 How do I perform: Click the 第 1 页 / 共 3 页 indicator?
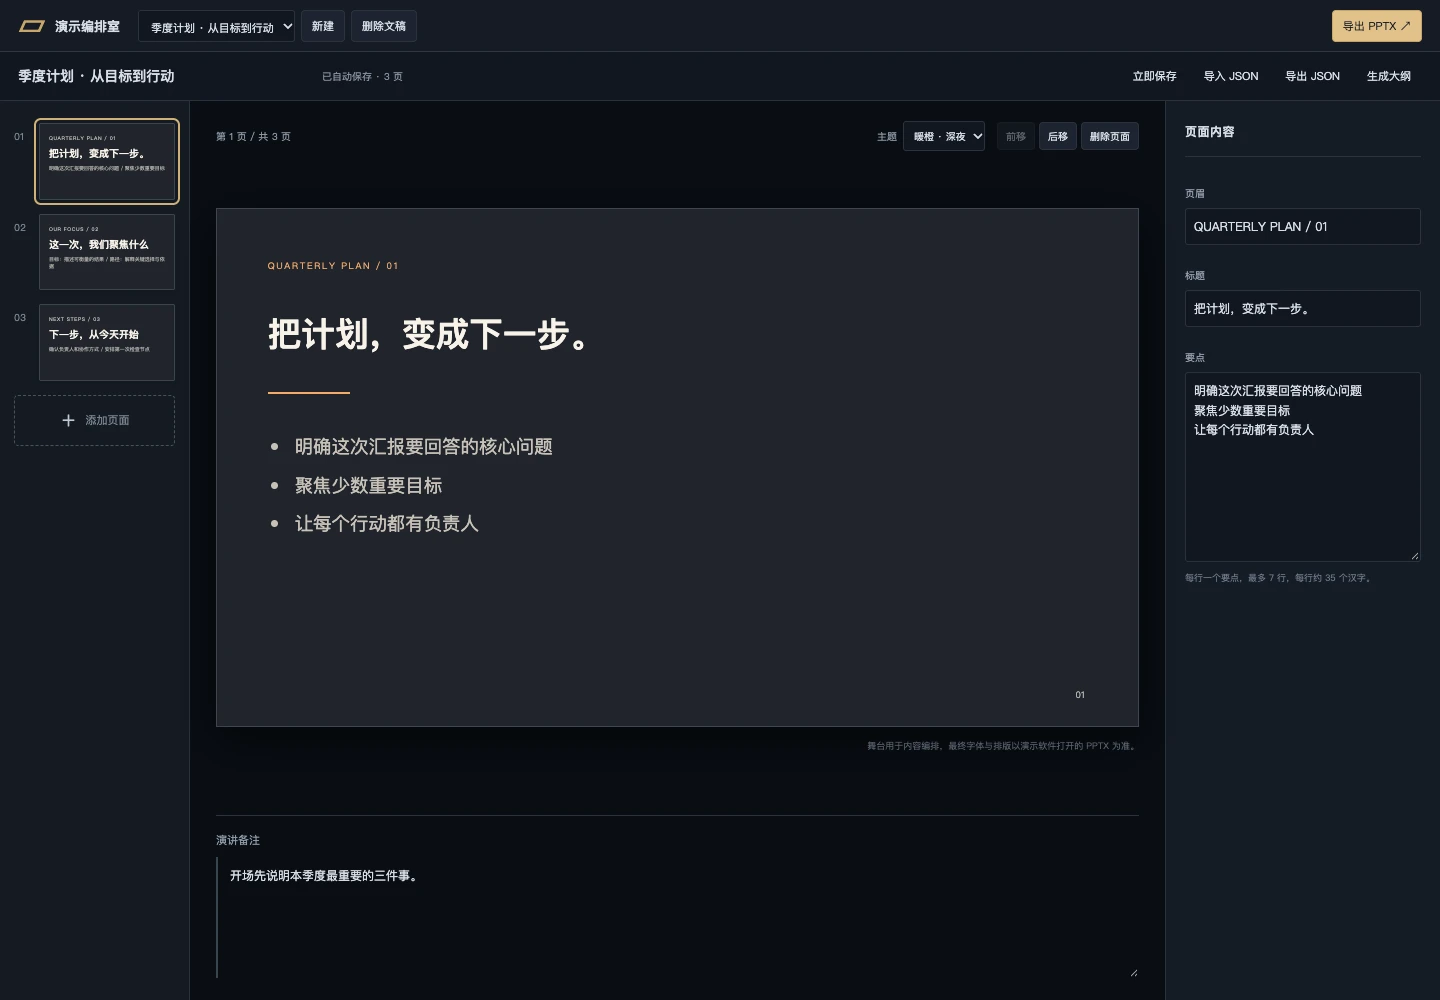pos(253,136)
